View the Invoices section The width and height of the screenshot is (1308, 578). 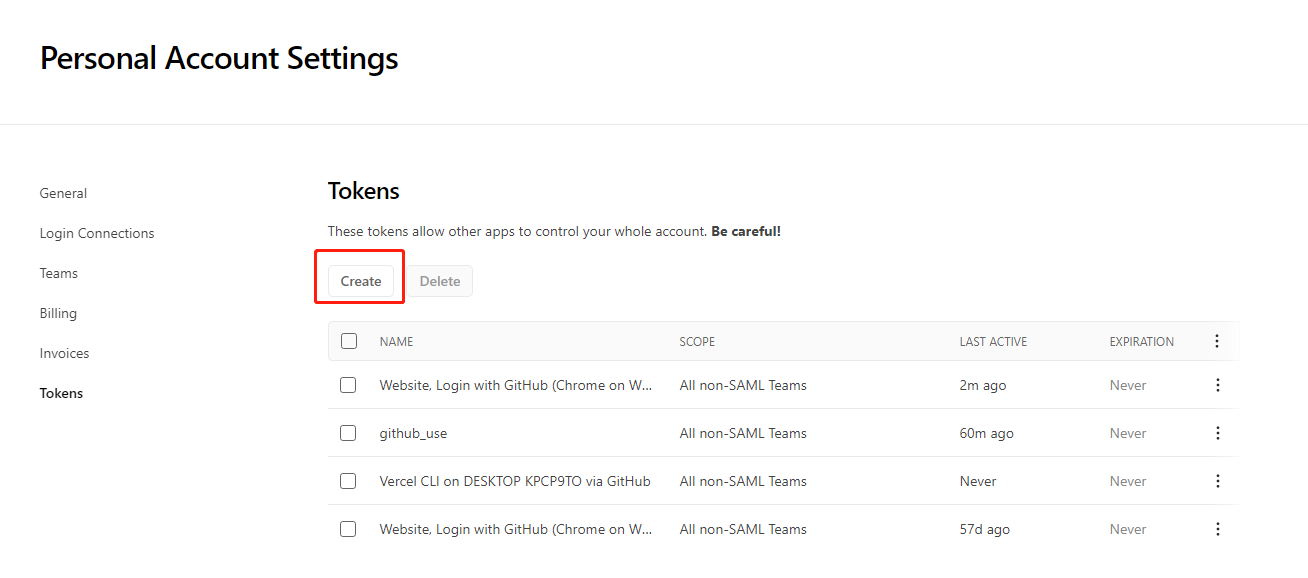coord(64,353)
